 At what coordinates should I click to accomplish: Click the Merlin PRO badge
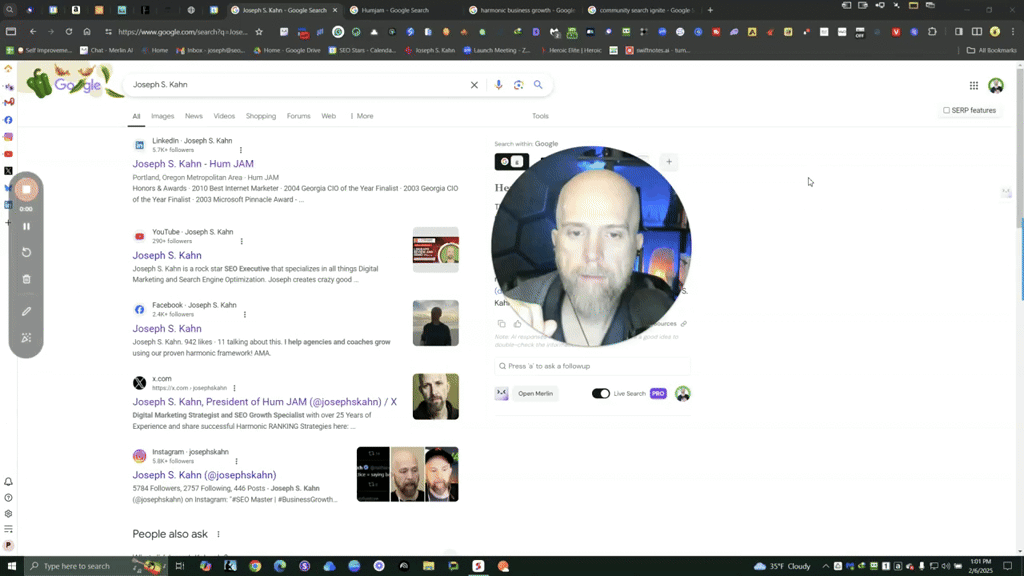point(658,393)
